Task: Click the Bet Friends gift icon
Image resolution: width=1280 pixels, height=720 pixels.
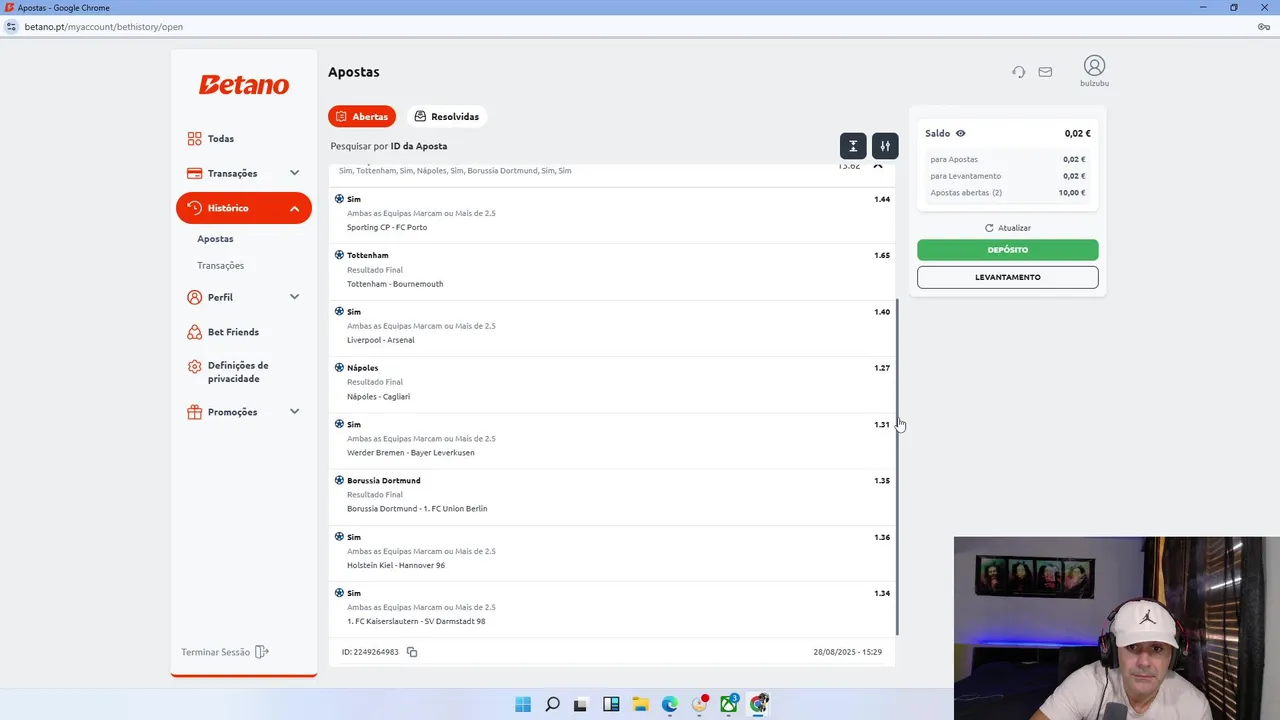Action: 194,332
